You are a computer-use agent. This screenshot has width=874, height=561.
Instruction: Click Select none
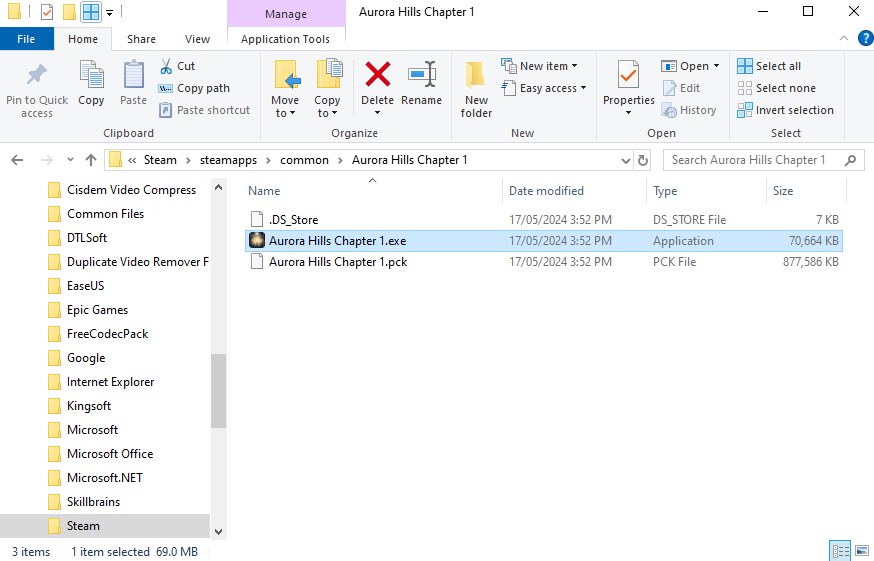tap(776, 88)
